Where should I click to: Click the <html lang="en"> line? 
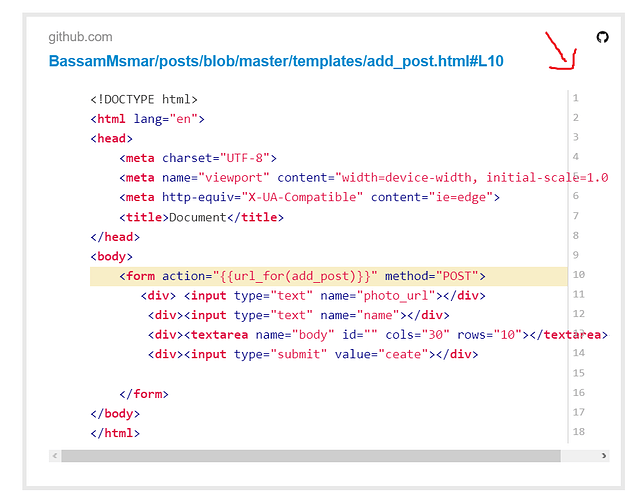point(148,119)
